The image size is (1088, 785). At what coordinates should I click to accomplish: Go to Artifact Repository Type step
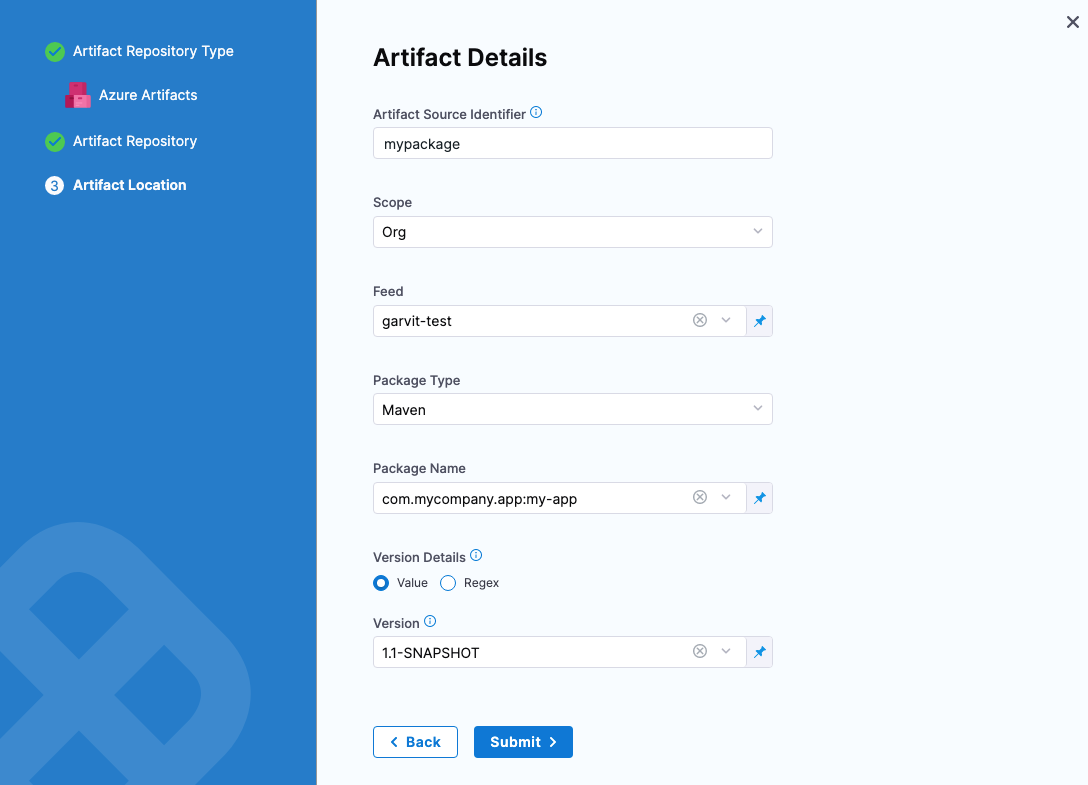(x=153, y=51)
